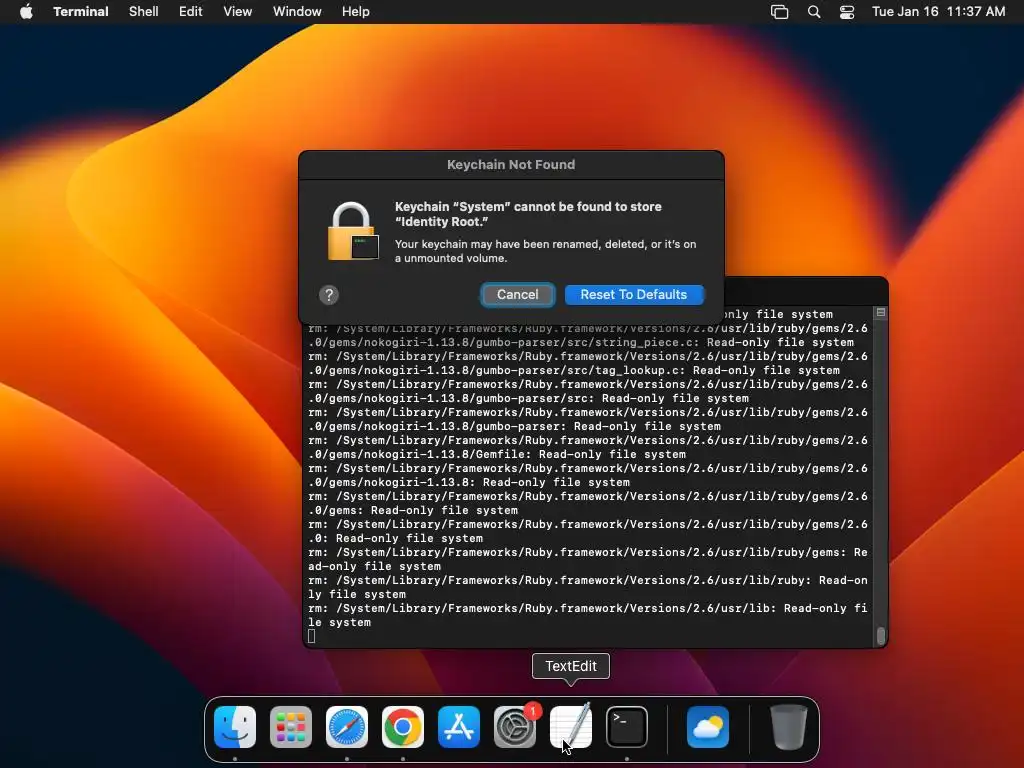Click the 'ad-only file system' terminal line

coord(374,567)
